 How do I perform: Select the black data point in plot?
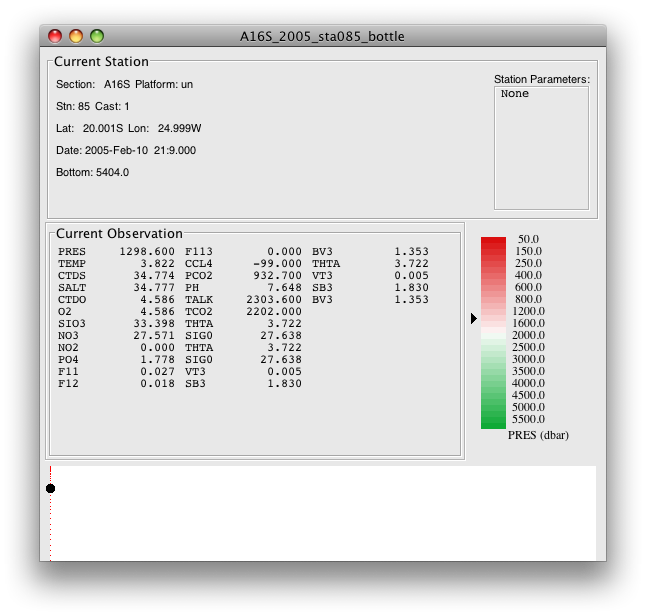(x=50, y=488)
